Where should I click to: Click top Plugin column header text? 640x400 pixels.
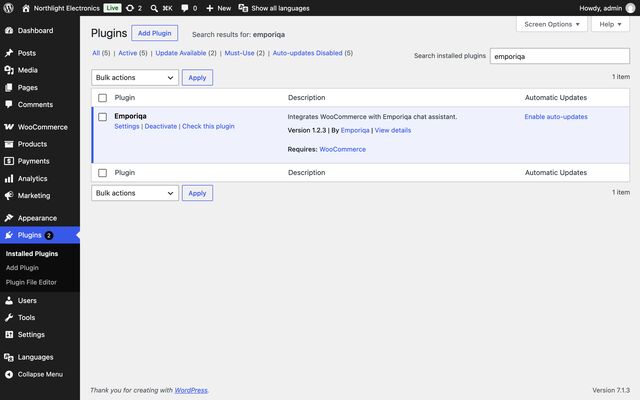pyautogui.click(x=125, y=98)
